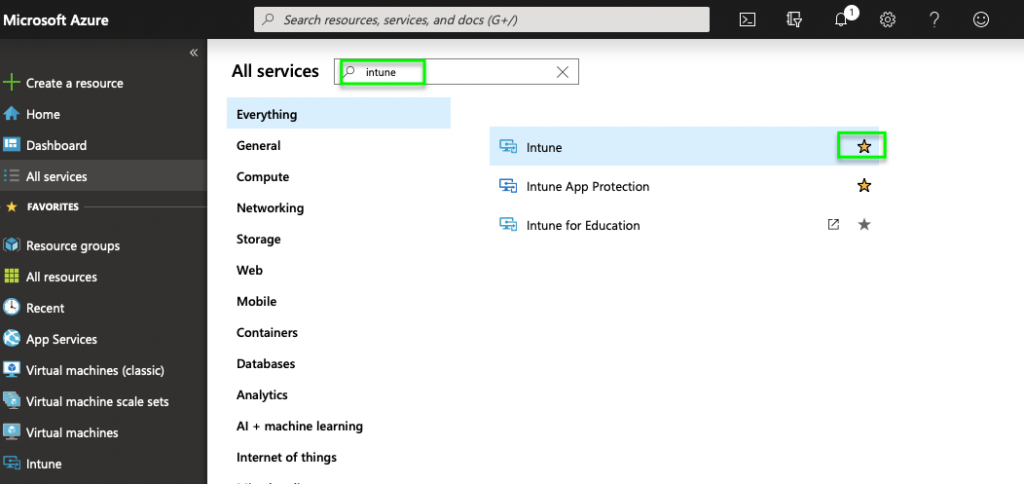This screenshot has width=1024, height=484.
Task: Select the Compute category
Action: 263,177
